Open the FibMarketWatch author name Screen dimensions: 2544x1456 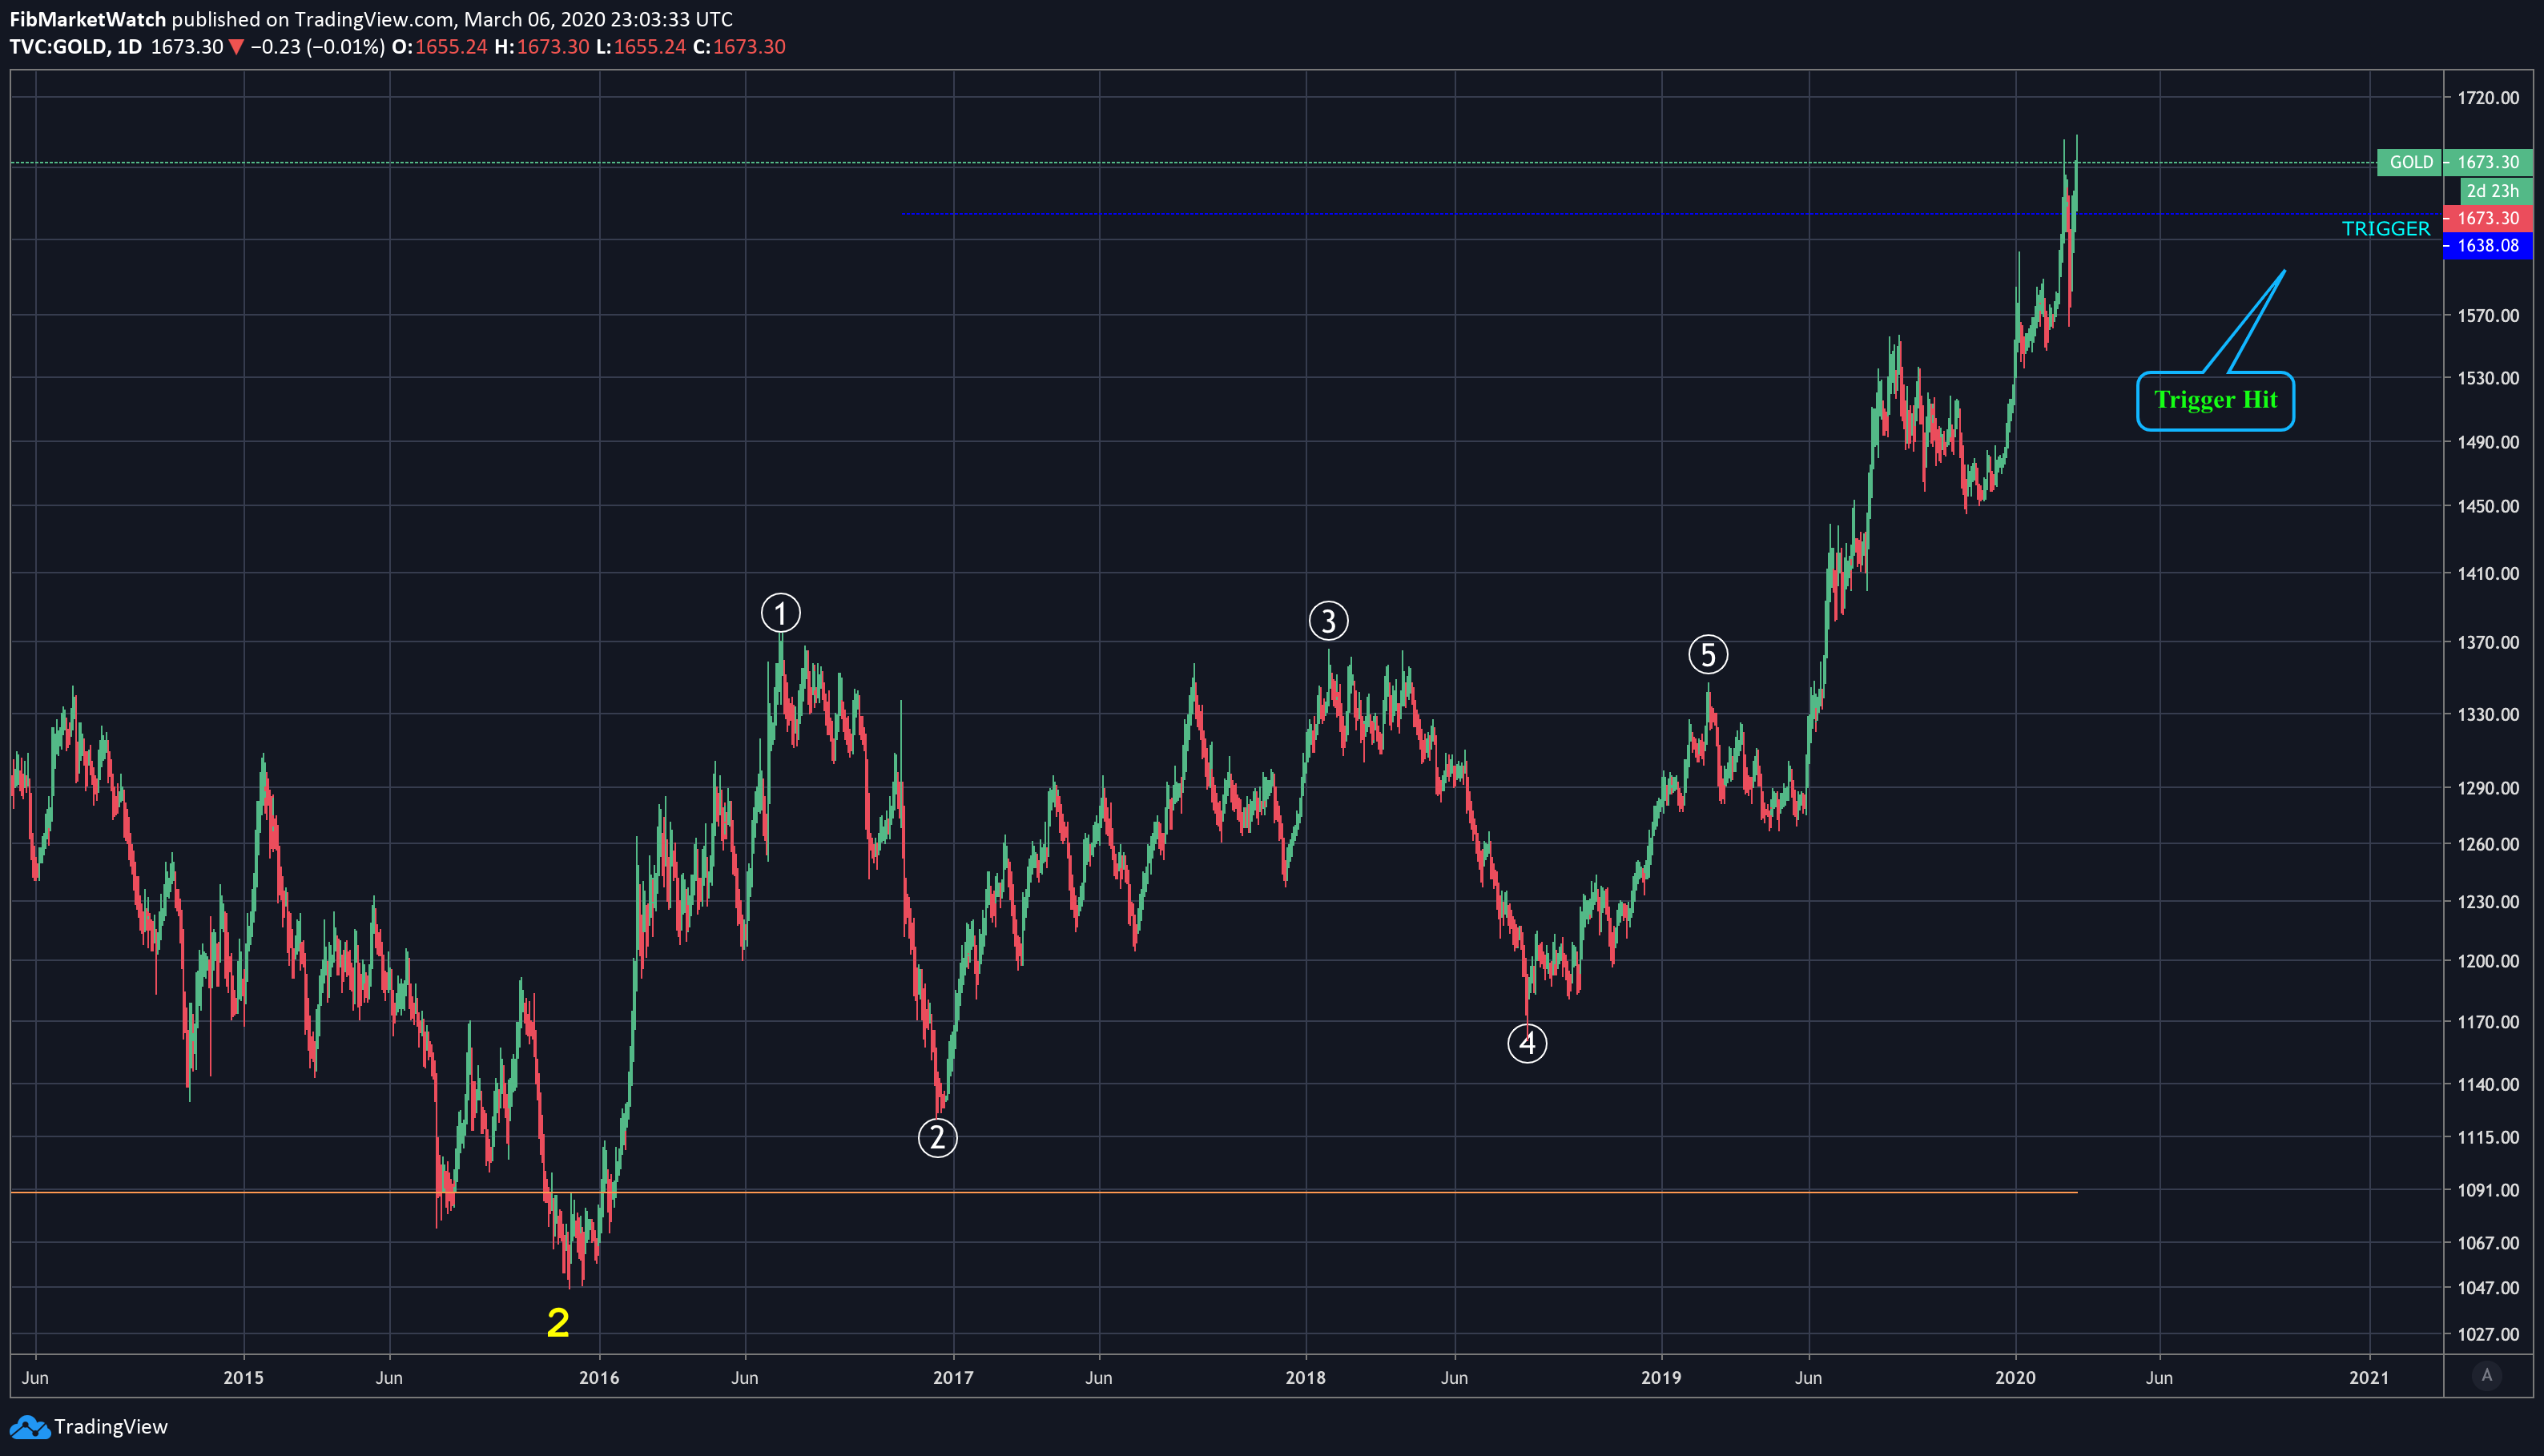[88, 19]
